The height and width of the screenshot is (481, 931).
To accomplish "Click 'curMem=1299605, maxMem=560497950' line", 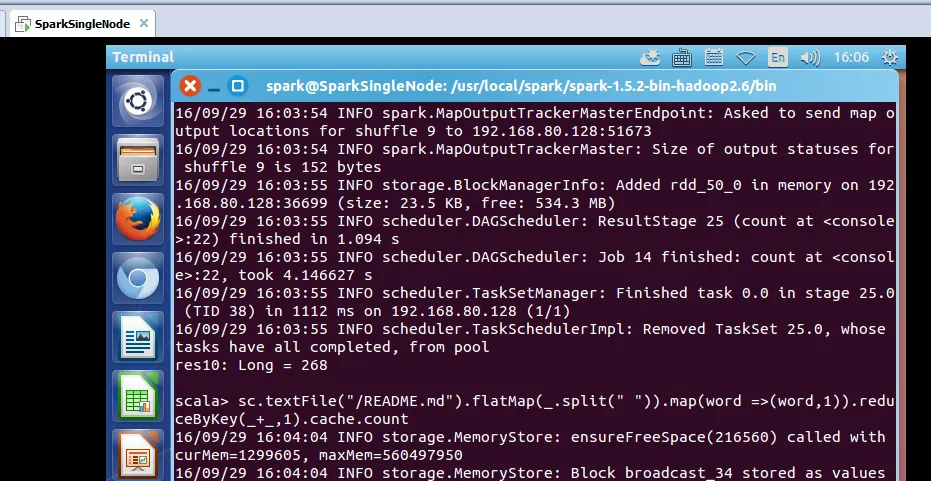I will pos(319,455).
